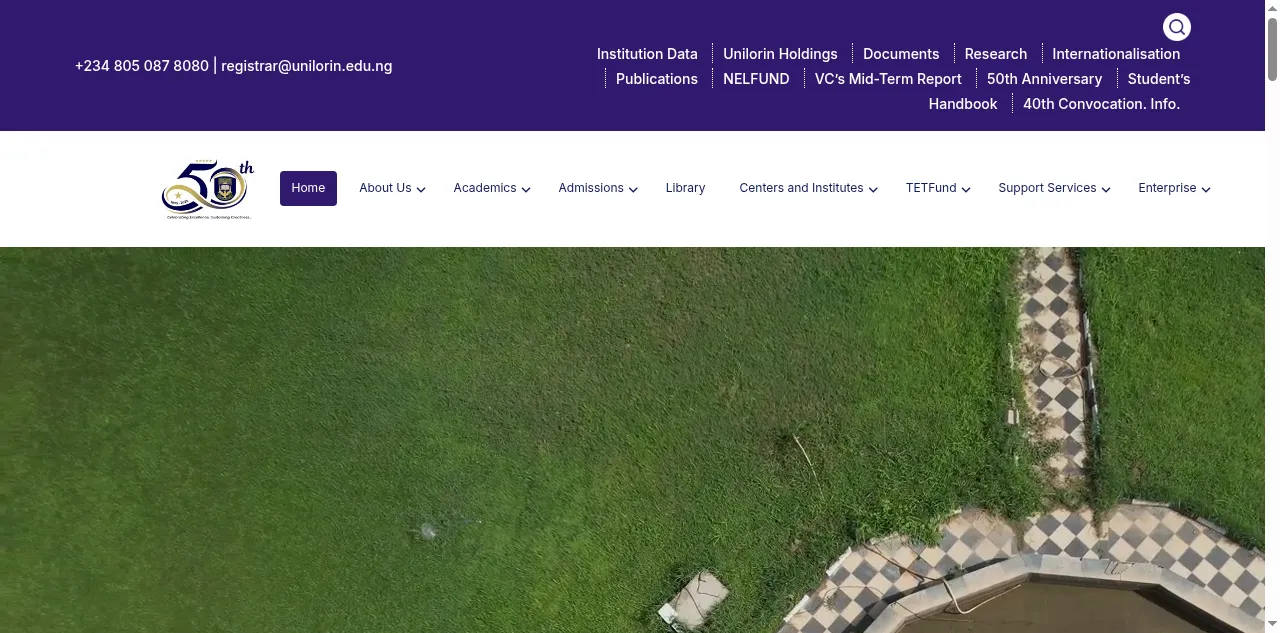Open the search icon in the top bar

[1177, 27]
